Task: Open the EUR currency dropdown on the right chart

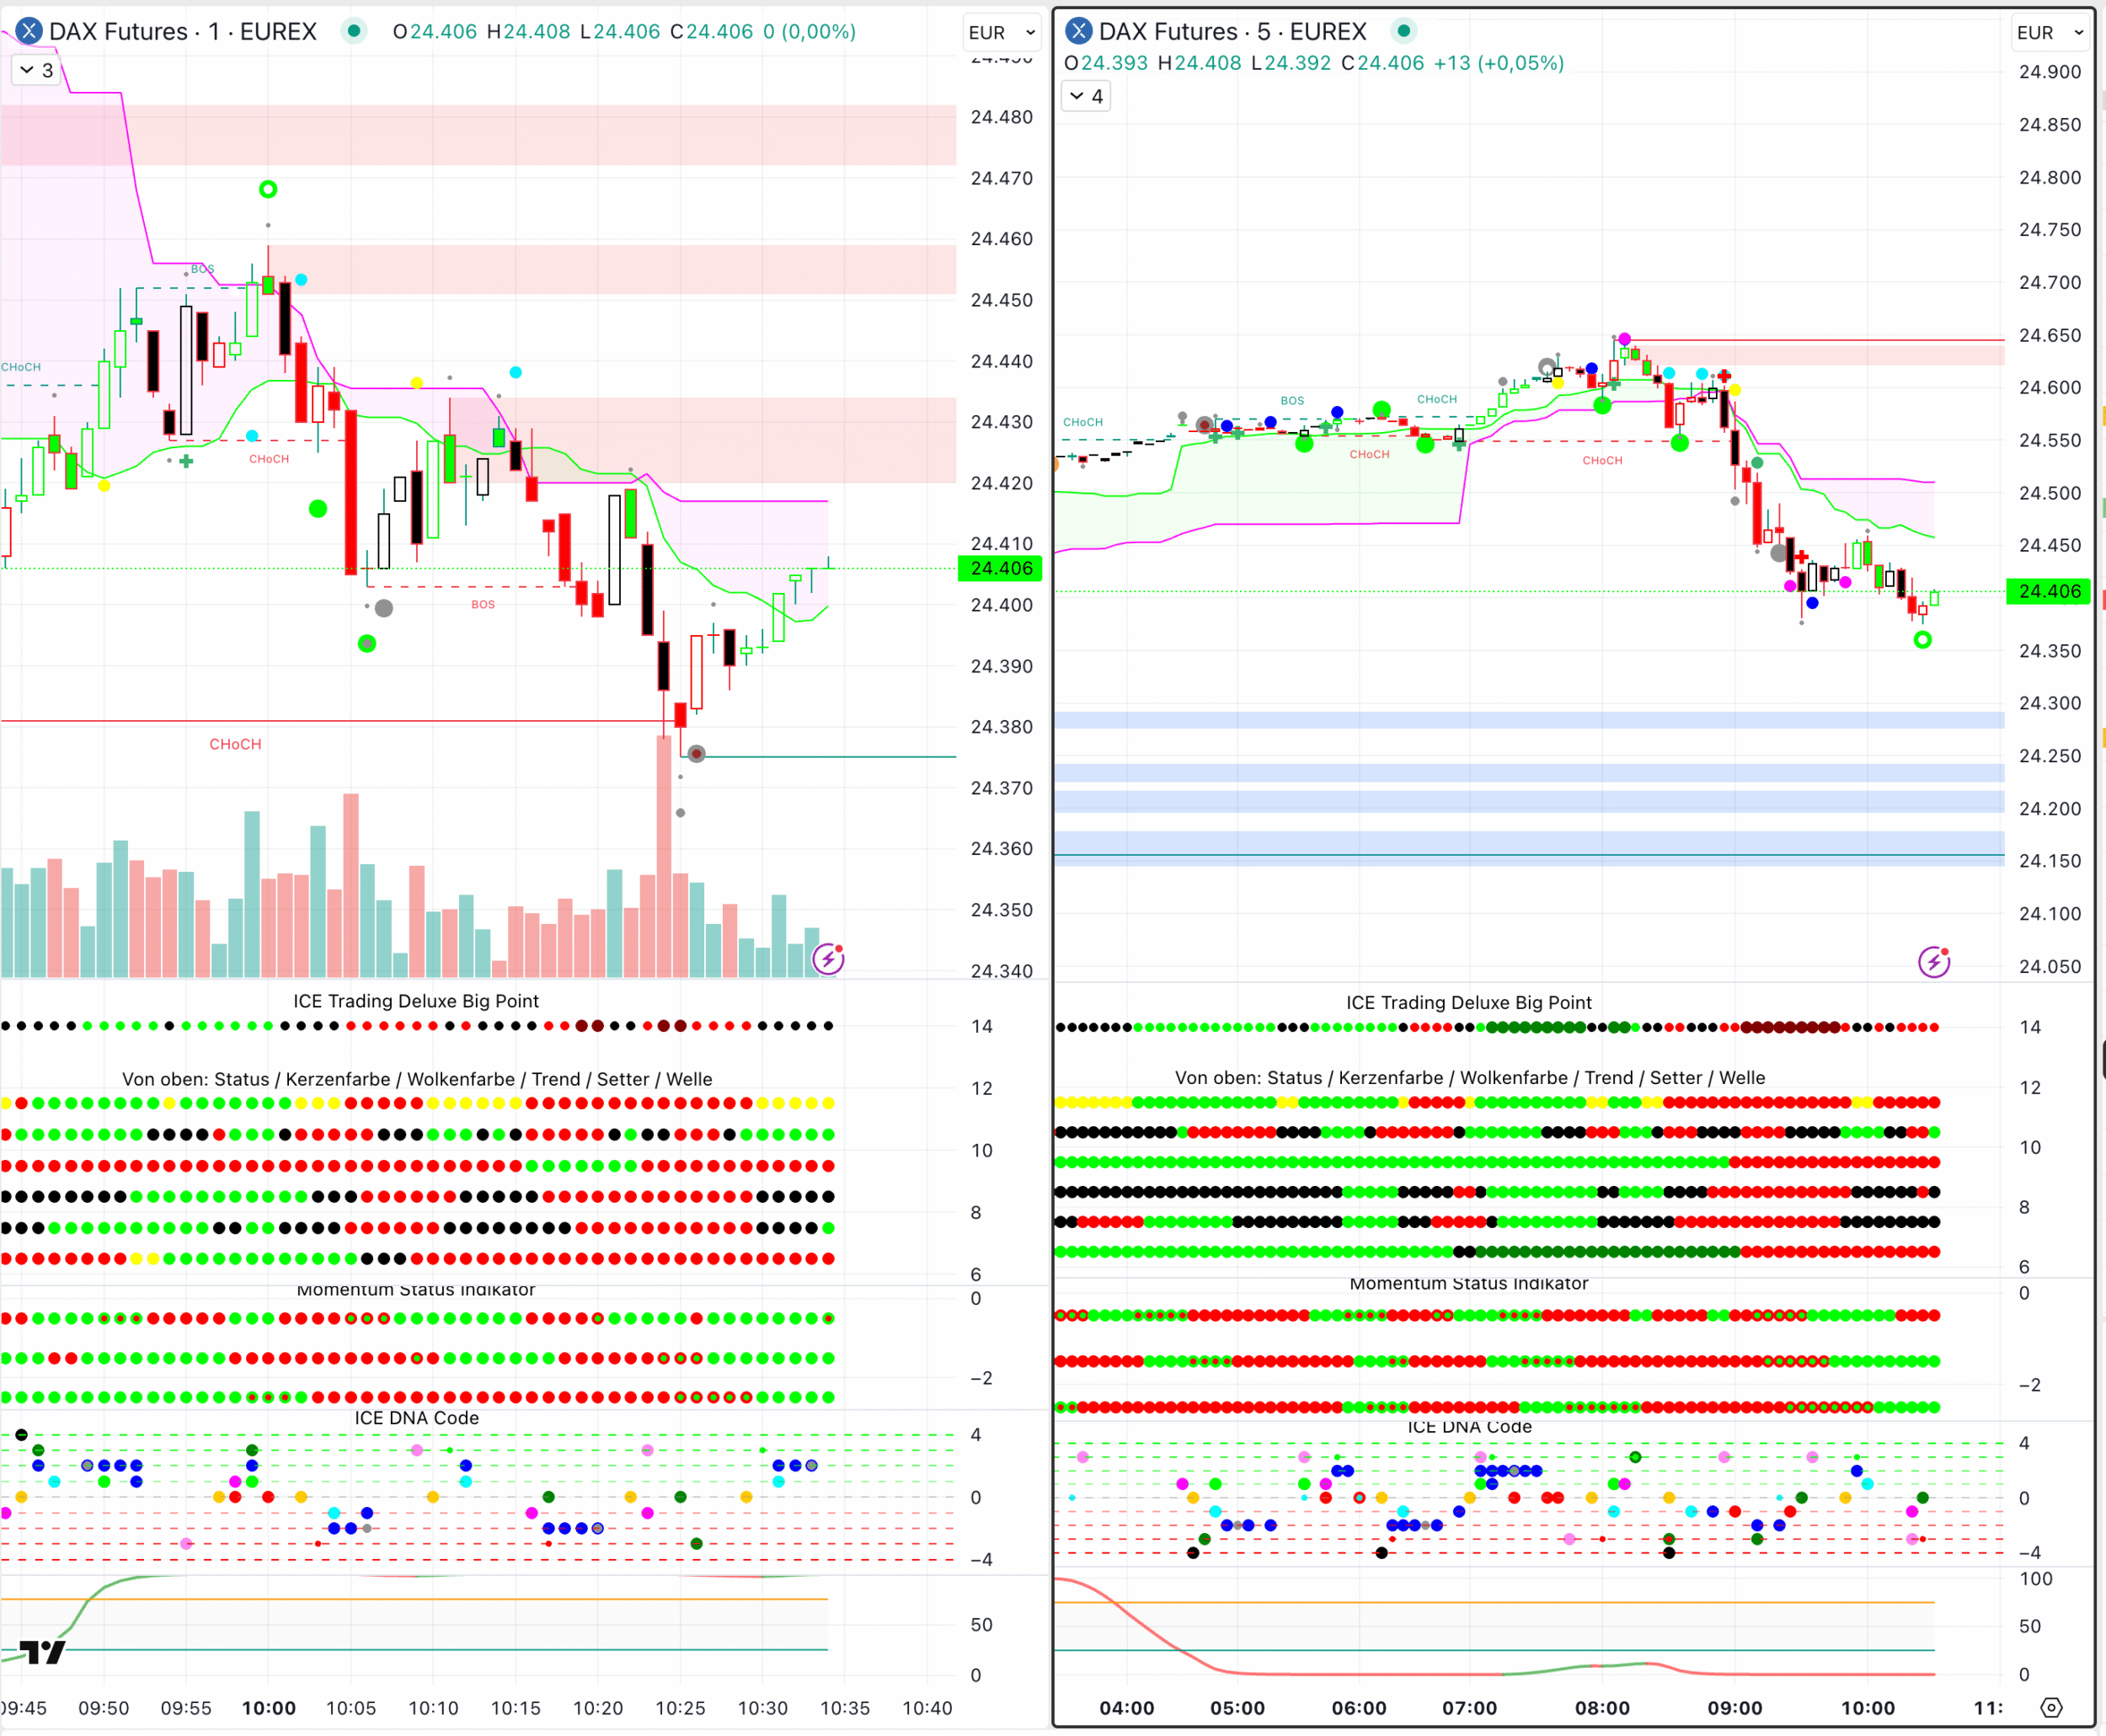Action: [x=2049, y=32]
